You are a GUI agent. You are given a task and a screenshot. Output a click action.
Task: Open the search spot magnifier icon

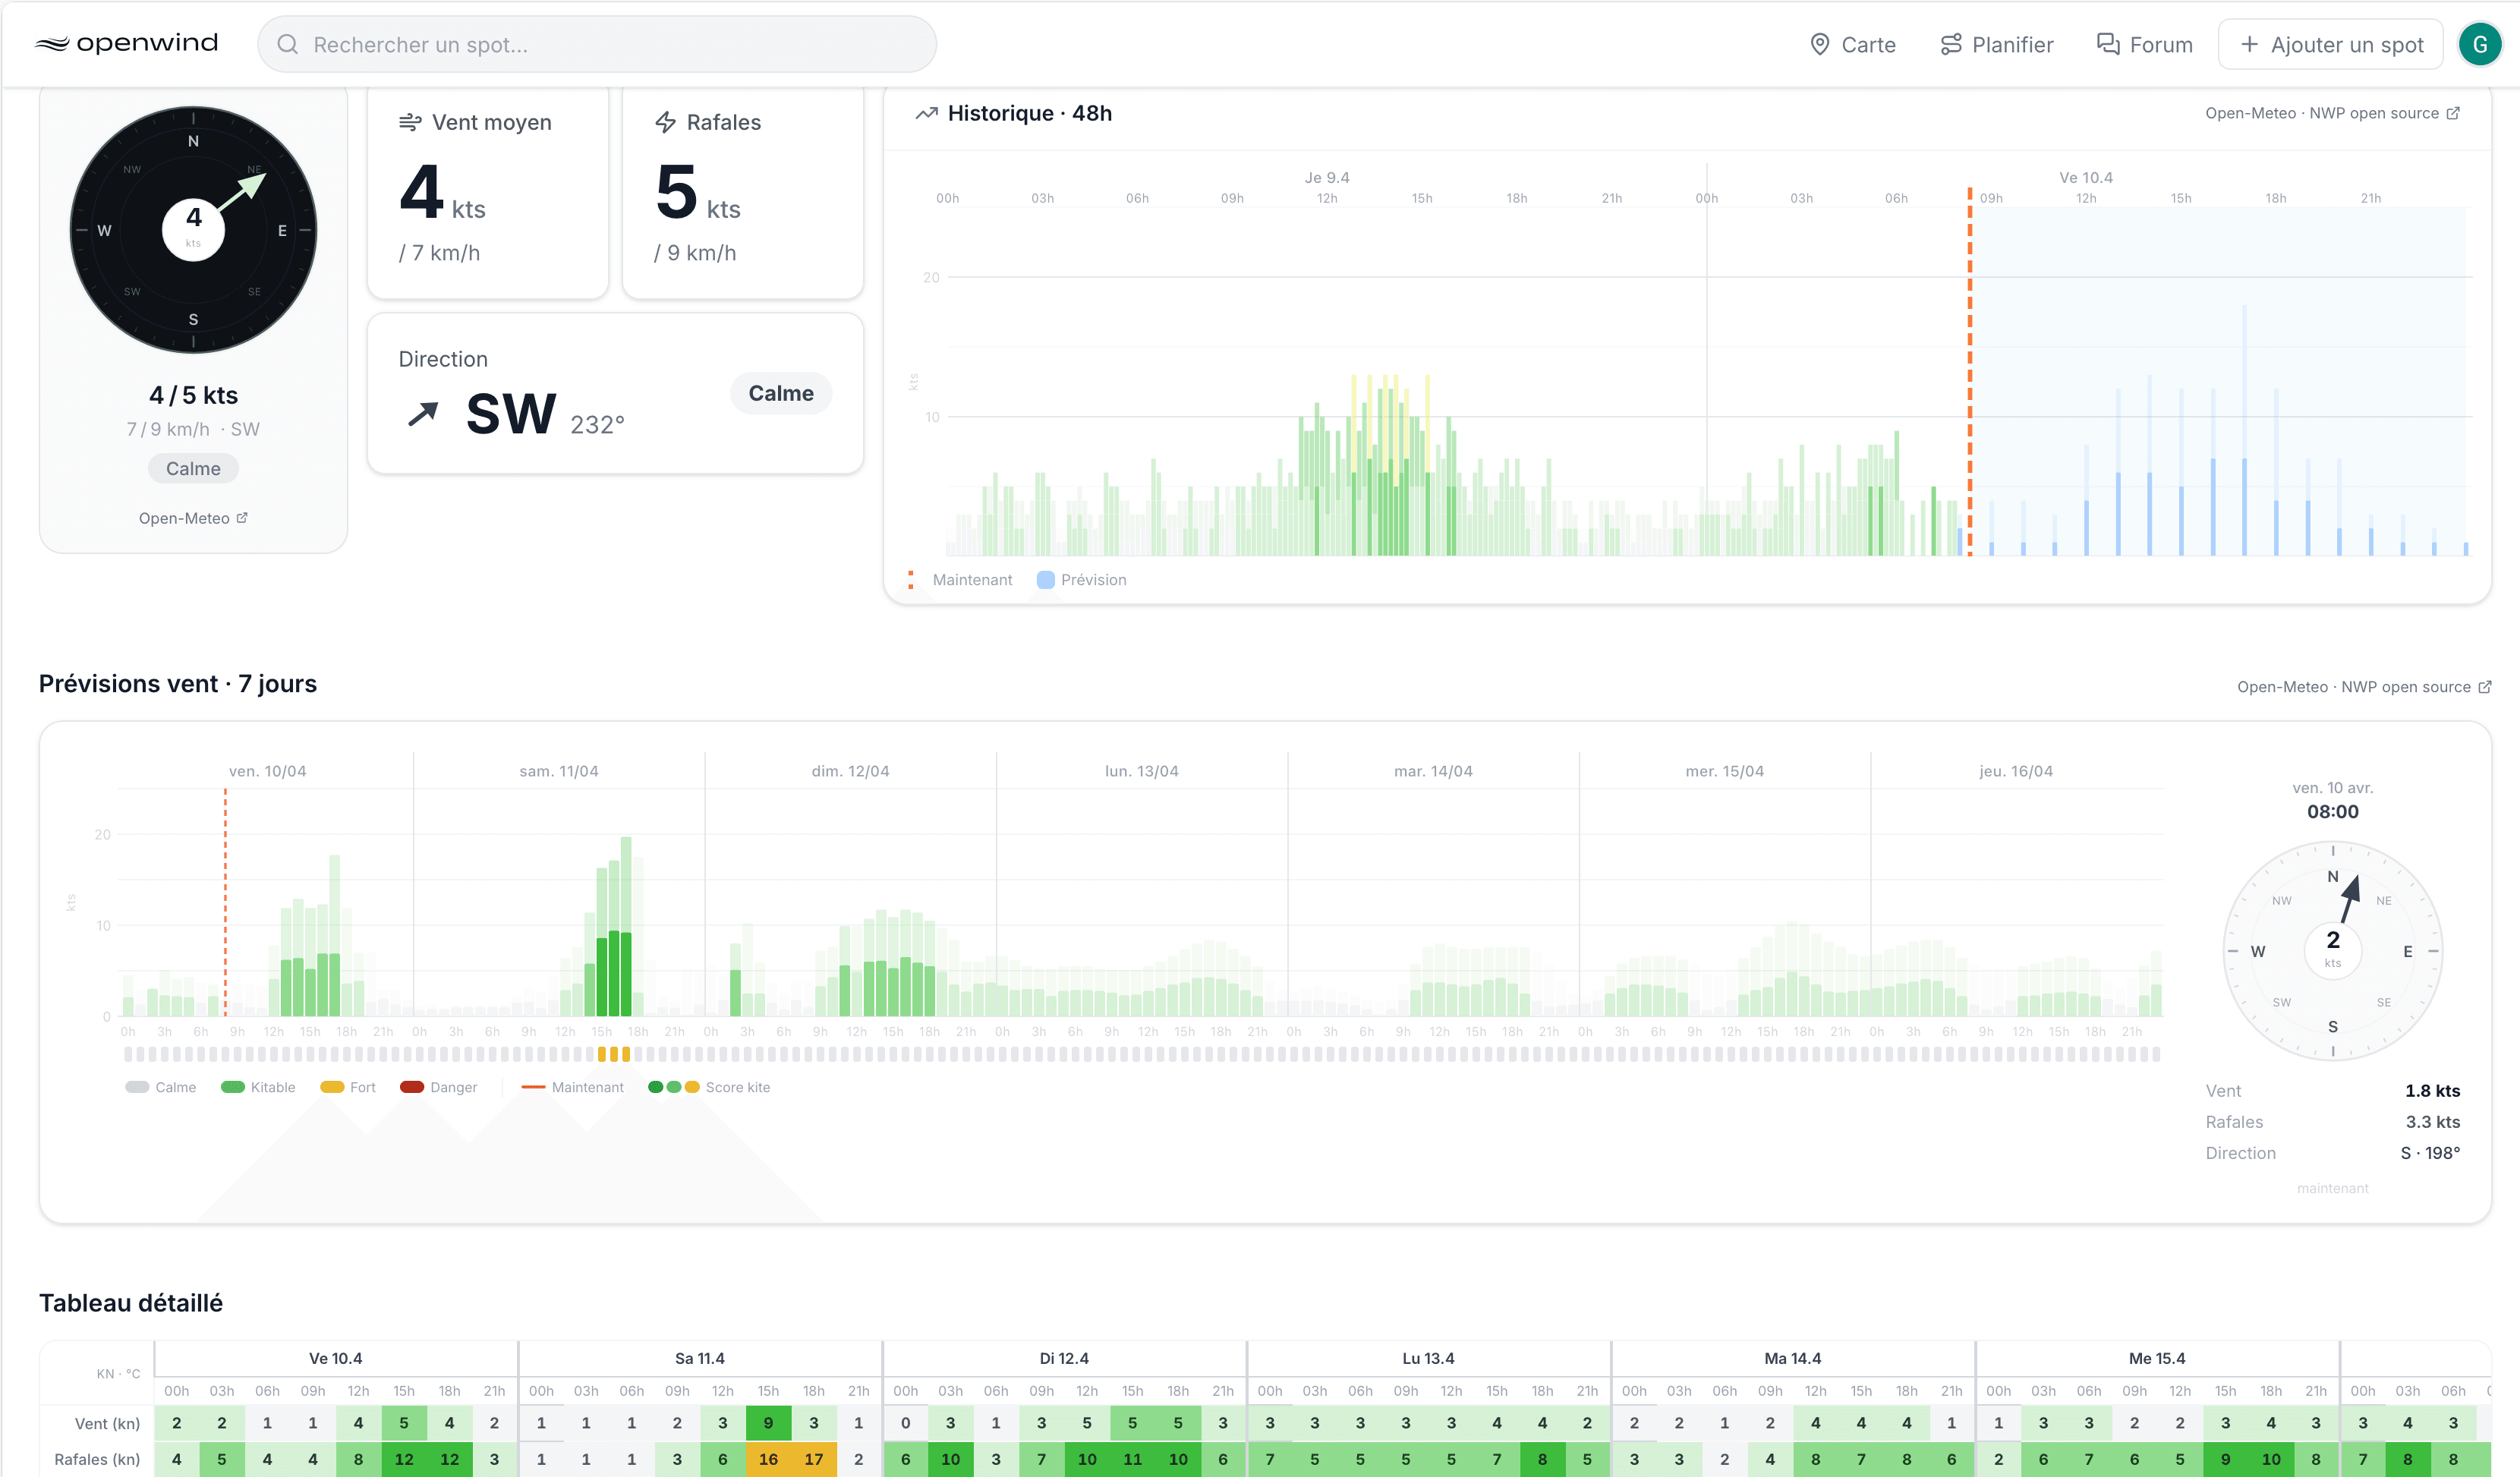click(x=288, y=44)
